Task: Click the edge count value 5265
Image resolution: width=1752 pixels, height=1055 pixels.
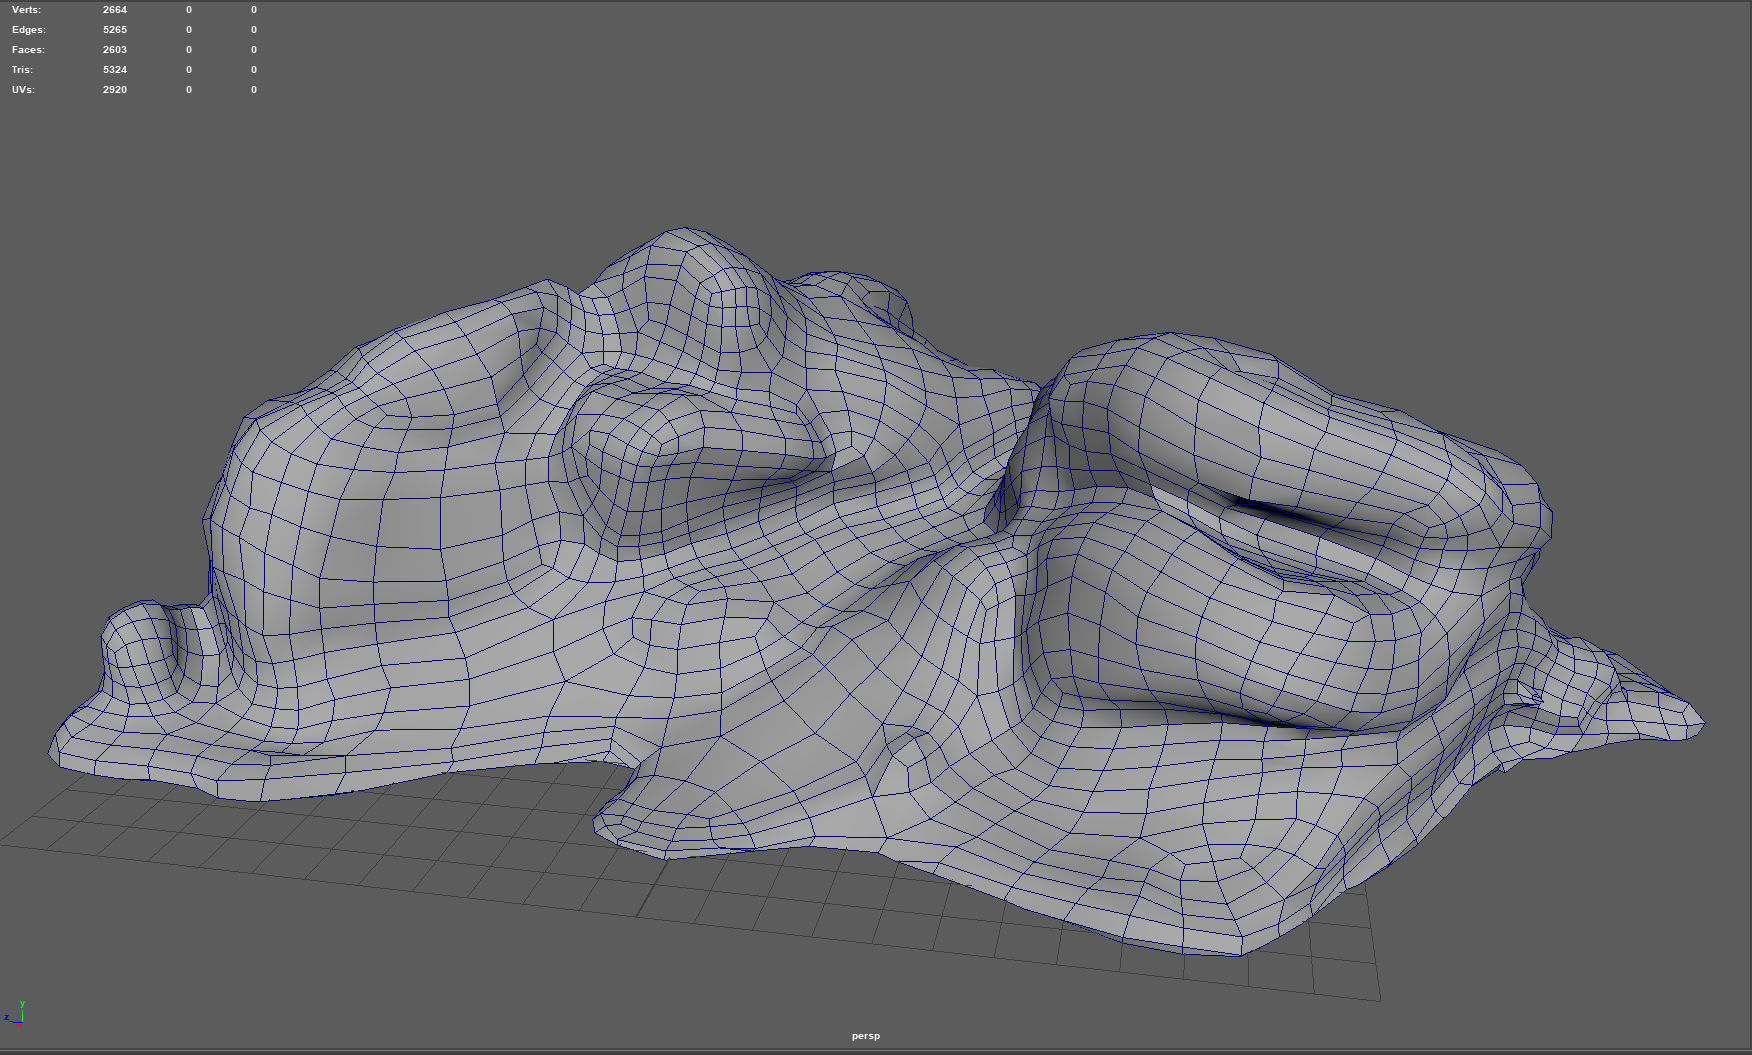Action: [115, 30]
